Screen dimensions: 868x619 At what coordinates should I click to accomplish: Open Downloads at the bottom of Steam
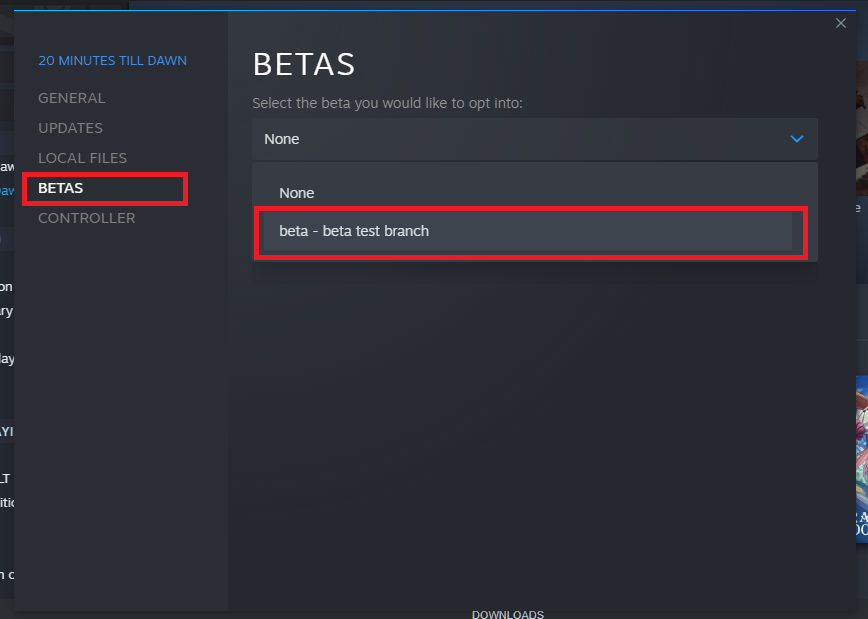click(508, 614)
